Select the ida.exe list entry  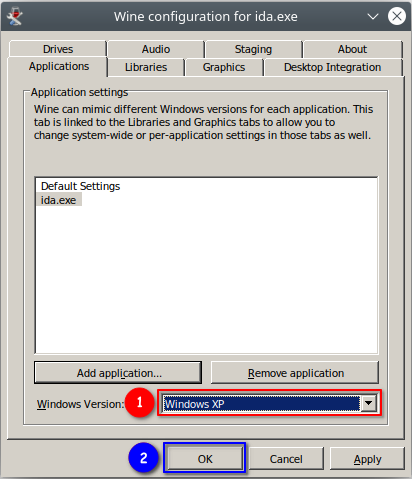coord(58,200)
